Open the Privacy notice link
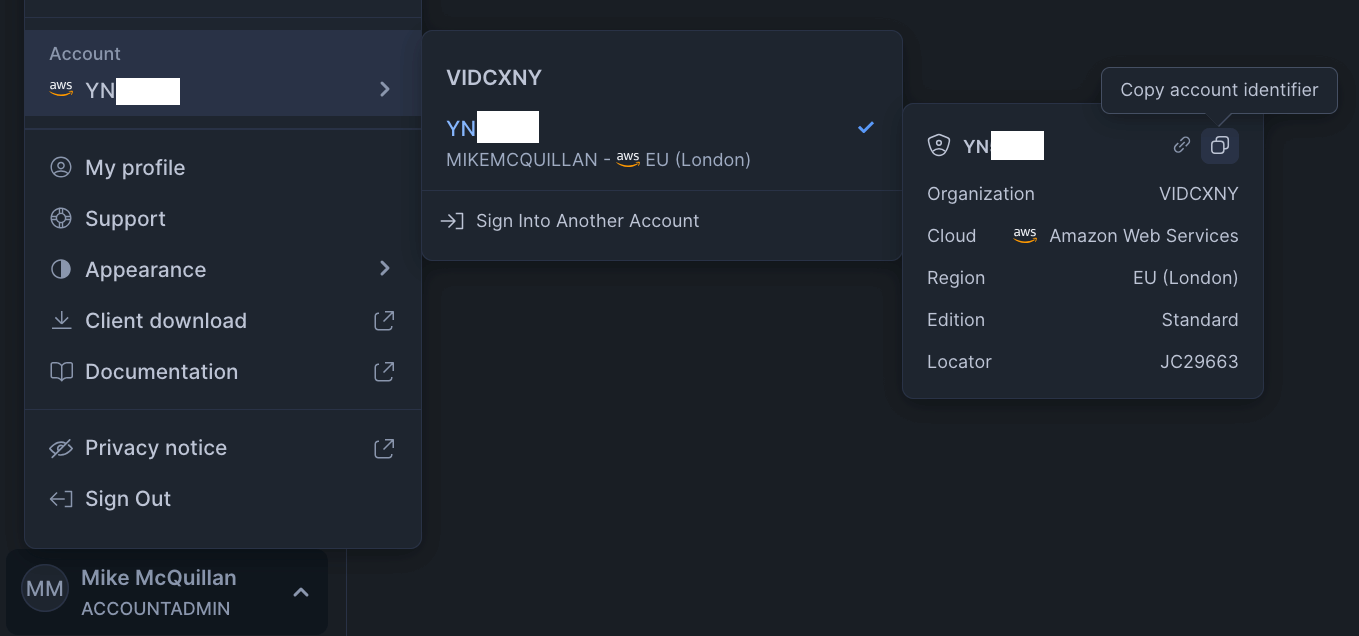 tap(156, 448)
